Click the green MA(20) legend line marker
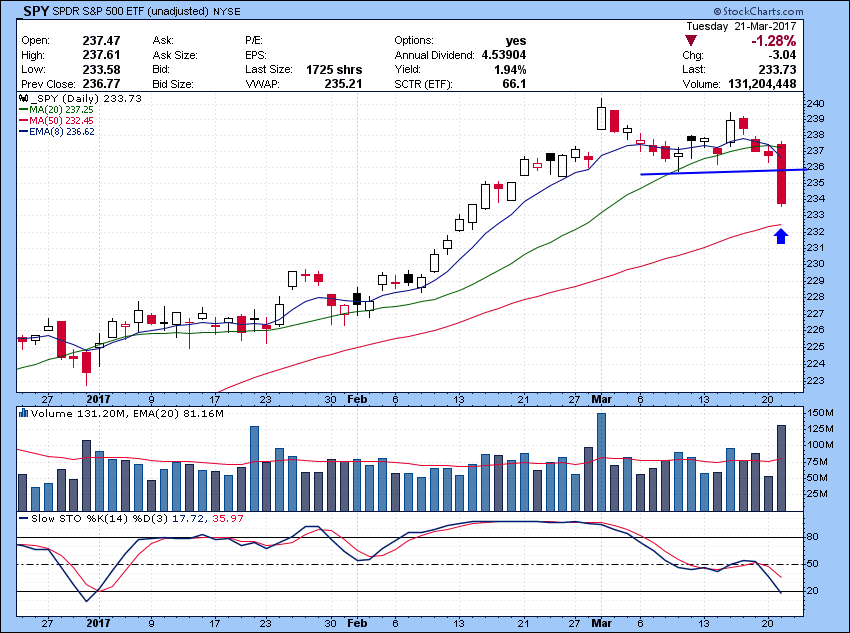This screenshot has width=850, height=633. [23, 110]
